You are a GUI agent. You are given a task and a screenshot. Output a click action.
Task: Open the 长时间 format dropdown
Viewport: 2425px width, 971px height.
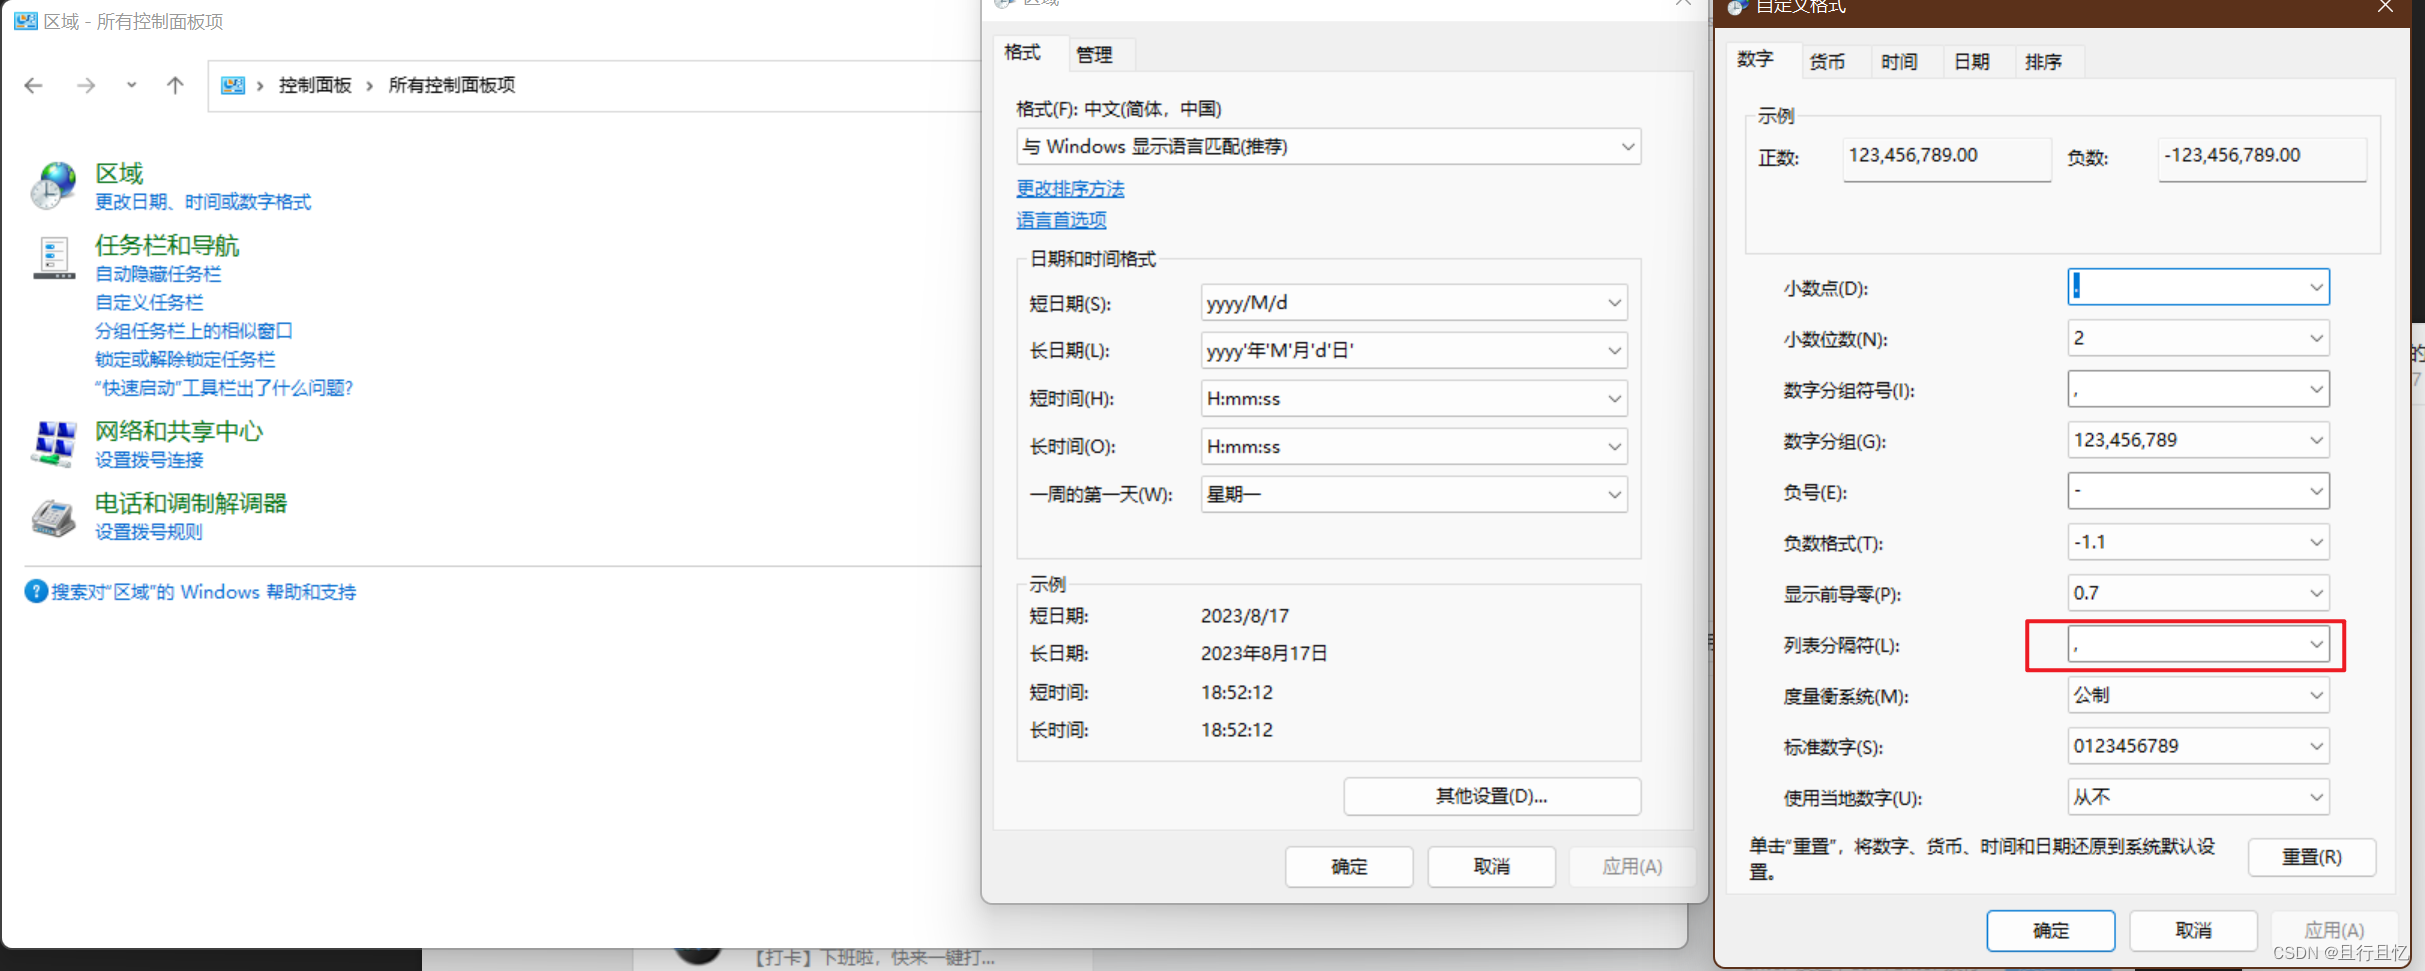click(1414, 447)
